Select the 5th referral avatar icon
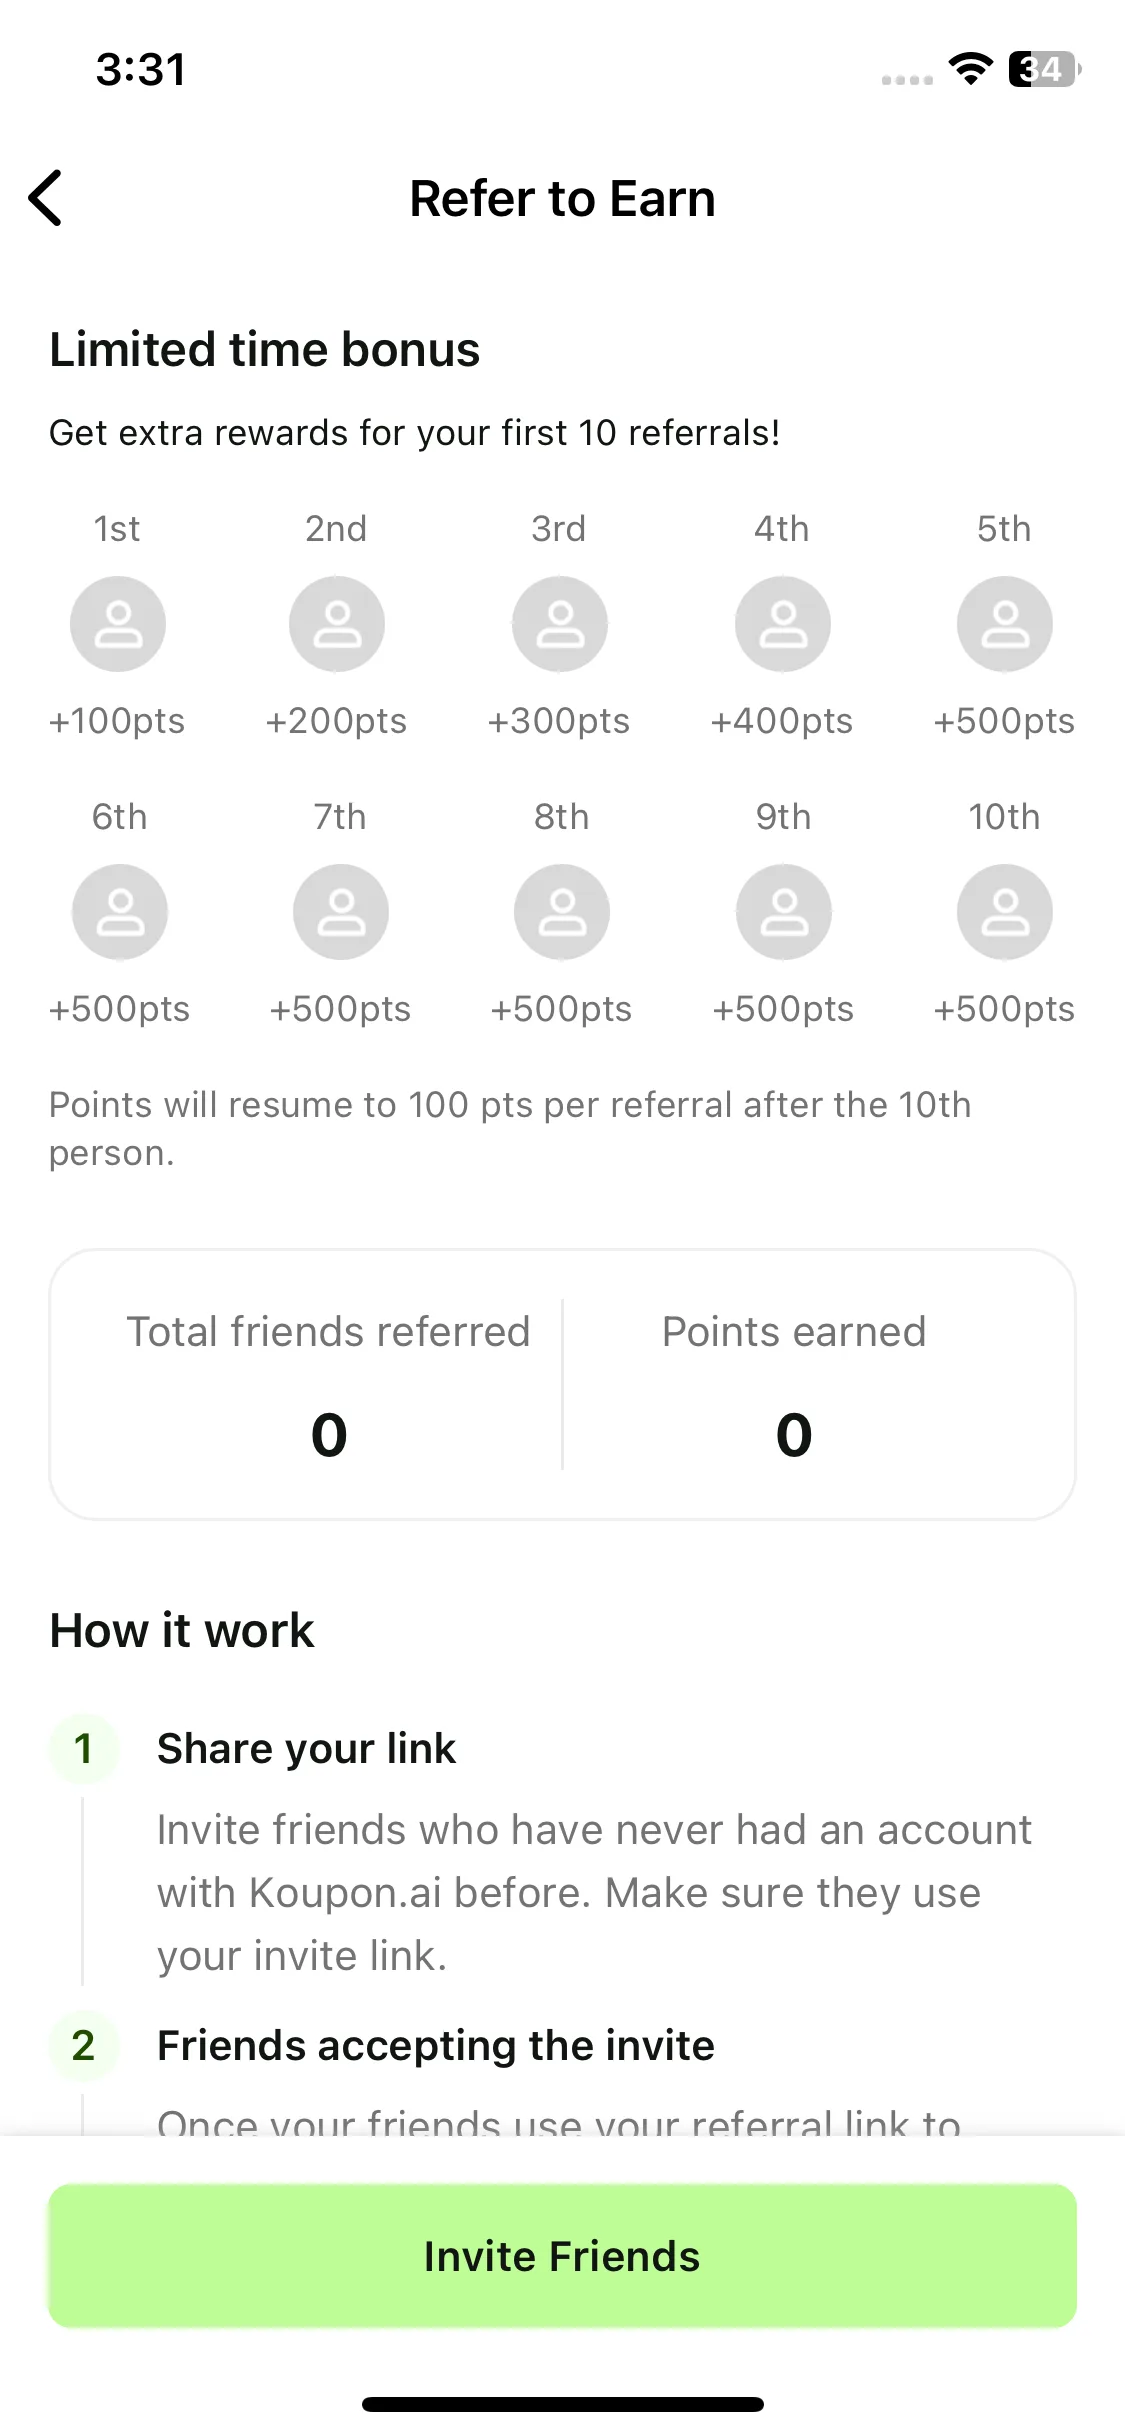The image size is (1125, 2436). (1005, 624)
